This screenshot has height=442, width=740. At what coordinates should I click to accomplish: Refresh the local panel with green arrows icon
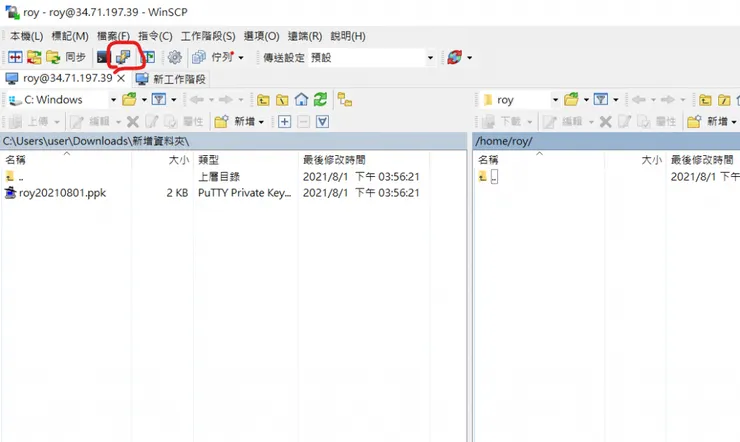pos(320,100)
